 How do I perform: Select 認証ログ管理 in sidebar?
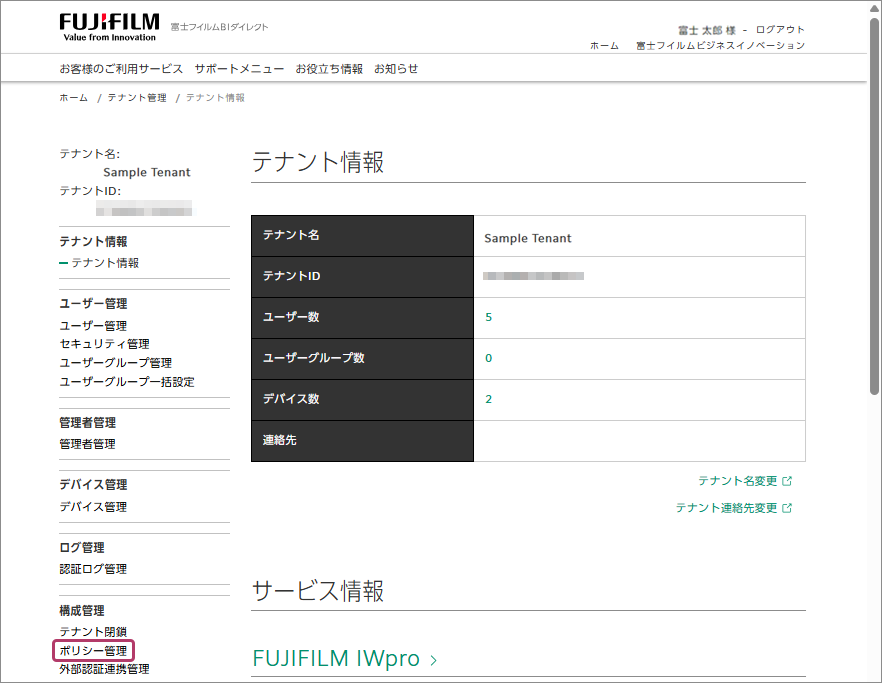[93, 569]
